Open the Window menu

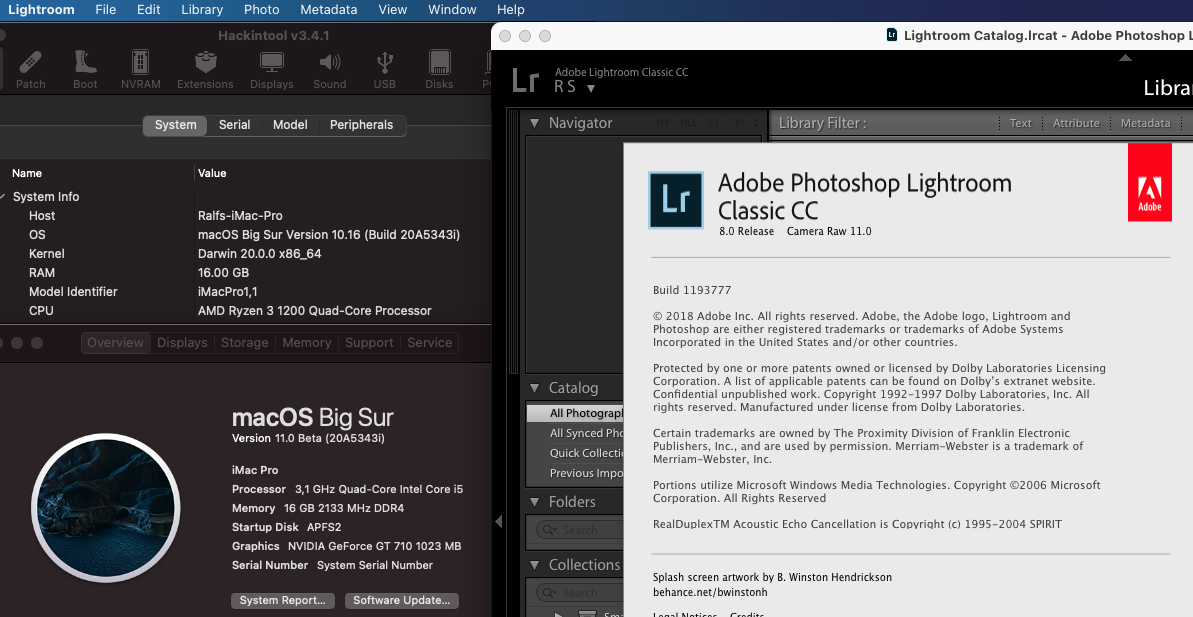(452, 10)
